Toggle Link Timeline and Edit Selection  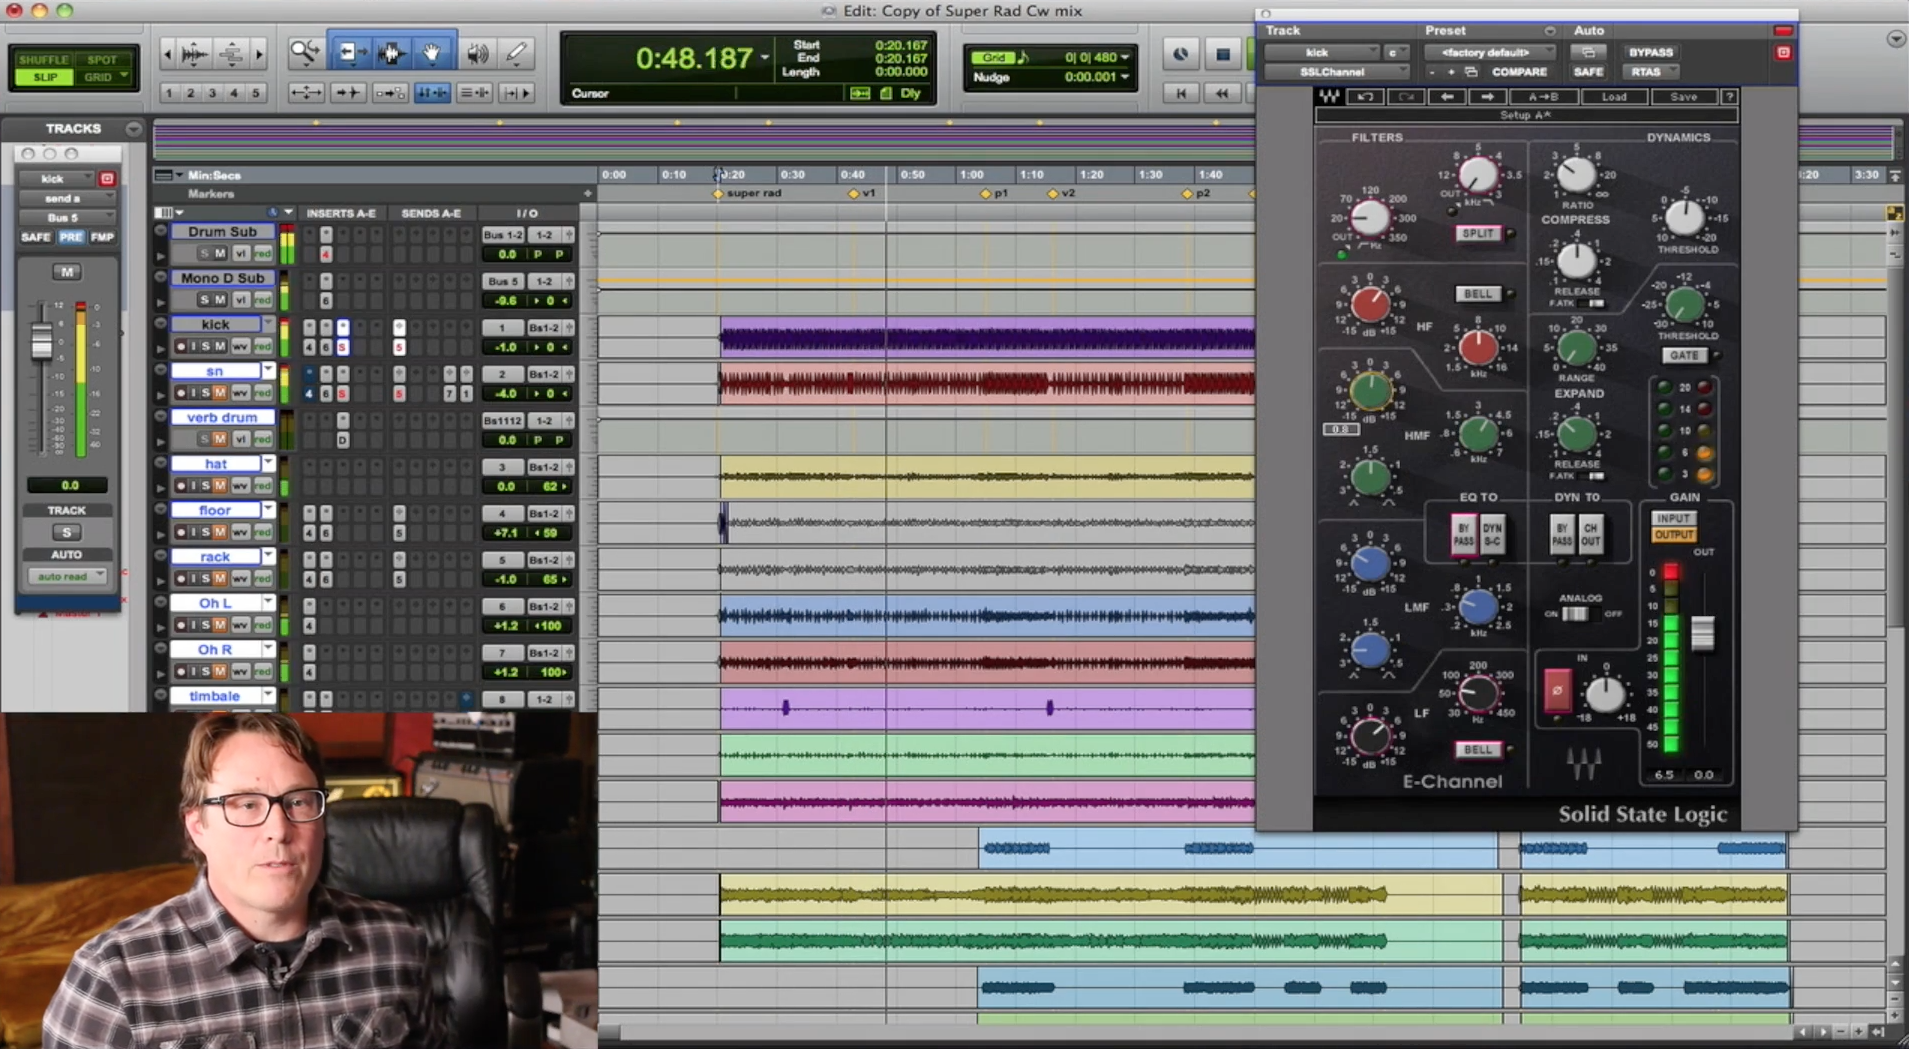[x=432, y=93]
